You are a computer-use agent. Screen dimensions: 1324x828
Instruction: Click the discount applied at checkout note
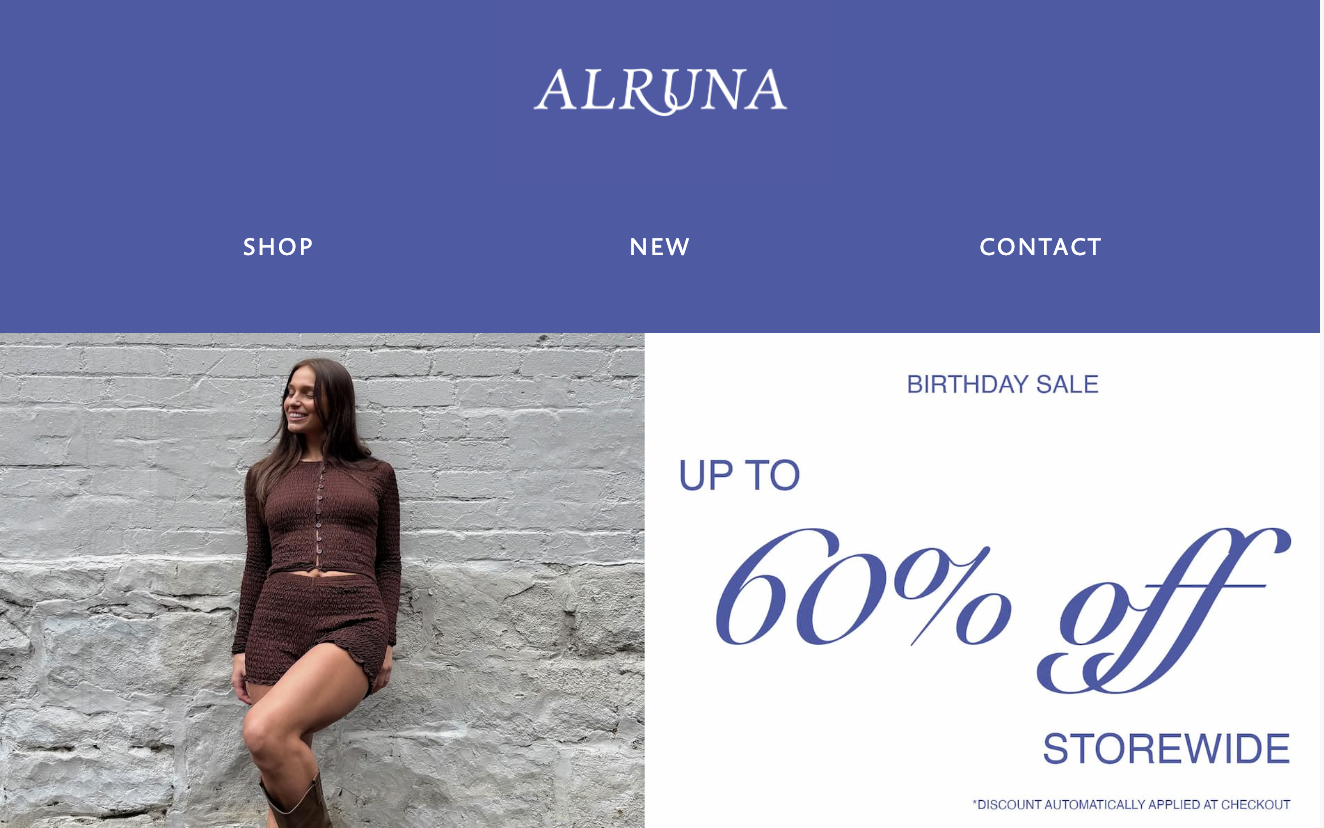point(1131,805)
